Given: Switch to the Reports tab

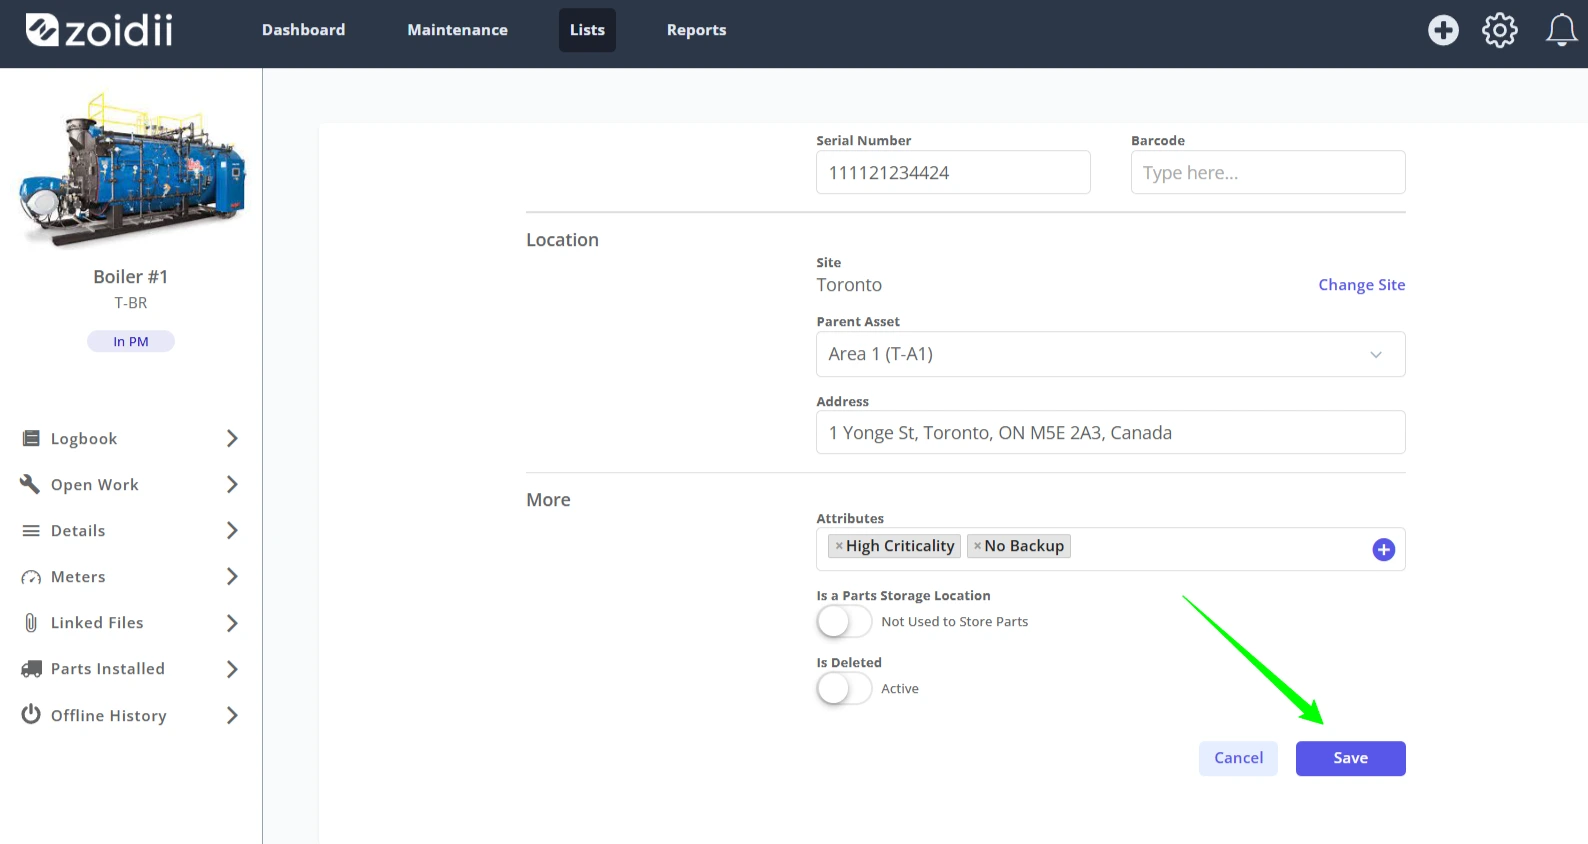Looking at the screenshot, I should [696, 30].
